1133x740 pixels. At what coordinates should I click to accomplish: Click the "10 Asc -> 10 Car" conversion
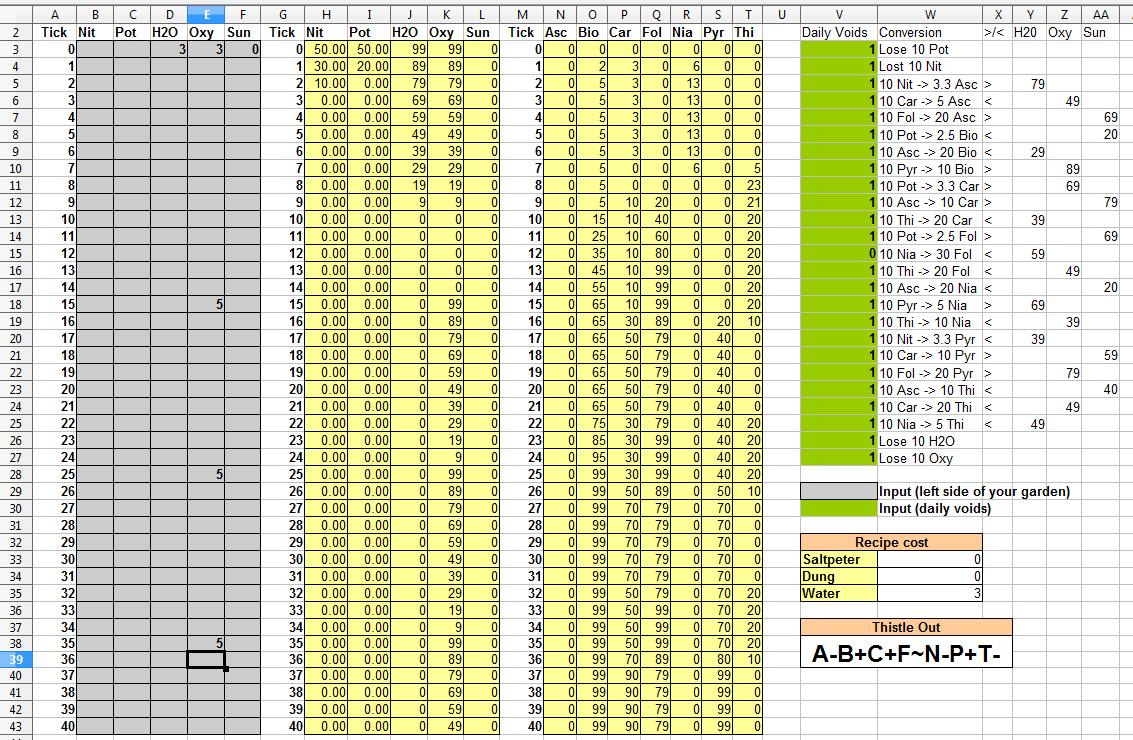[930, 202]
